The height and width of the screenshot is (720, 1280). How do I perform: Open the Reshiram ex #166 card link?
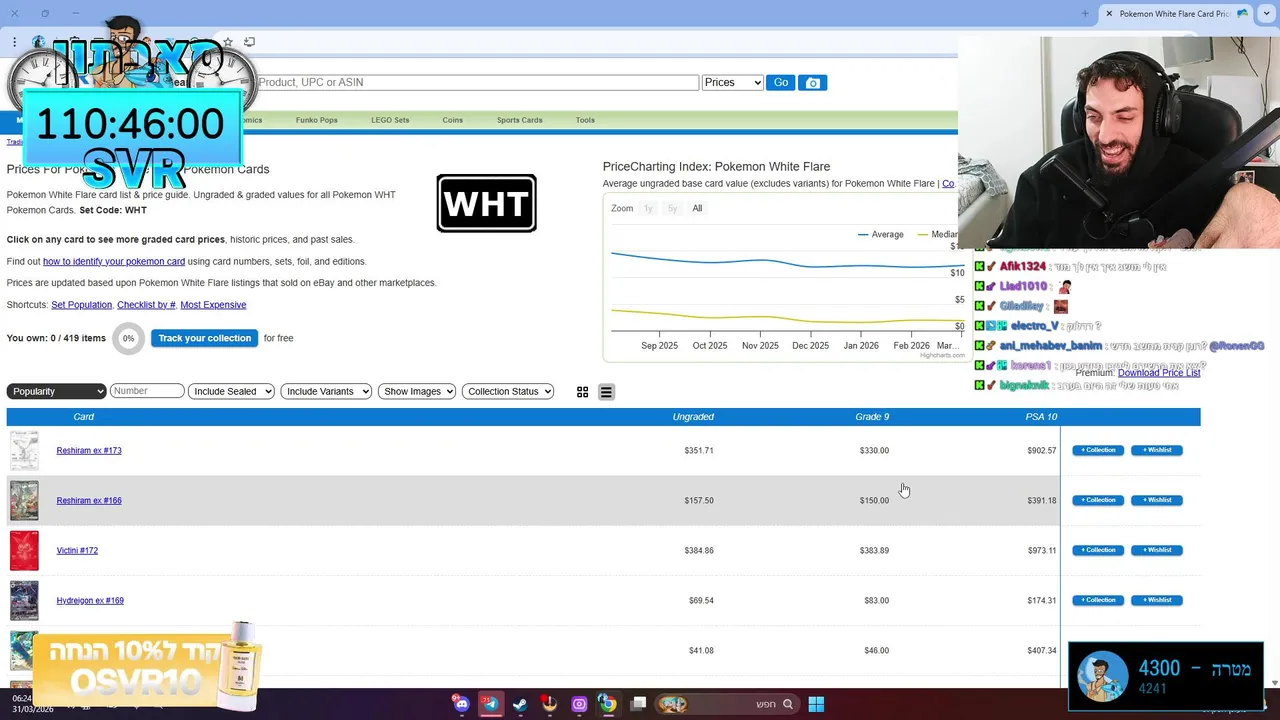tap(89, 500)
